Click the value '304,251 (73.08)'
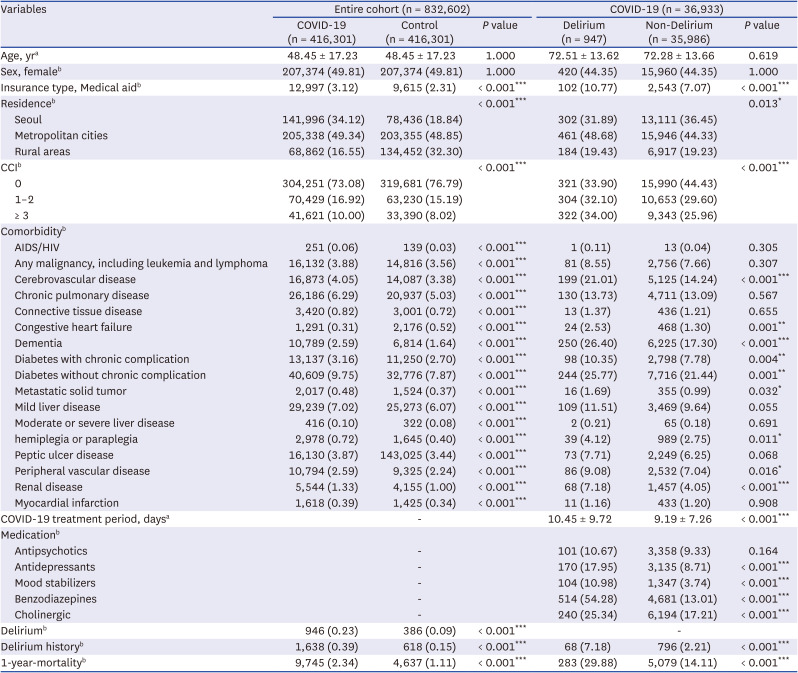Image resolution: width=798 pixels, height=673 pixels. pyautogui.click(x=323, y=184)
